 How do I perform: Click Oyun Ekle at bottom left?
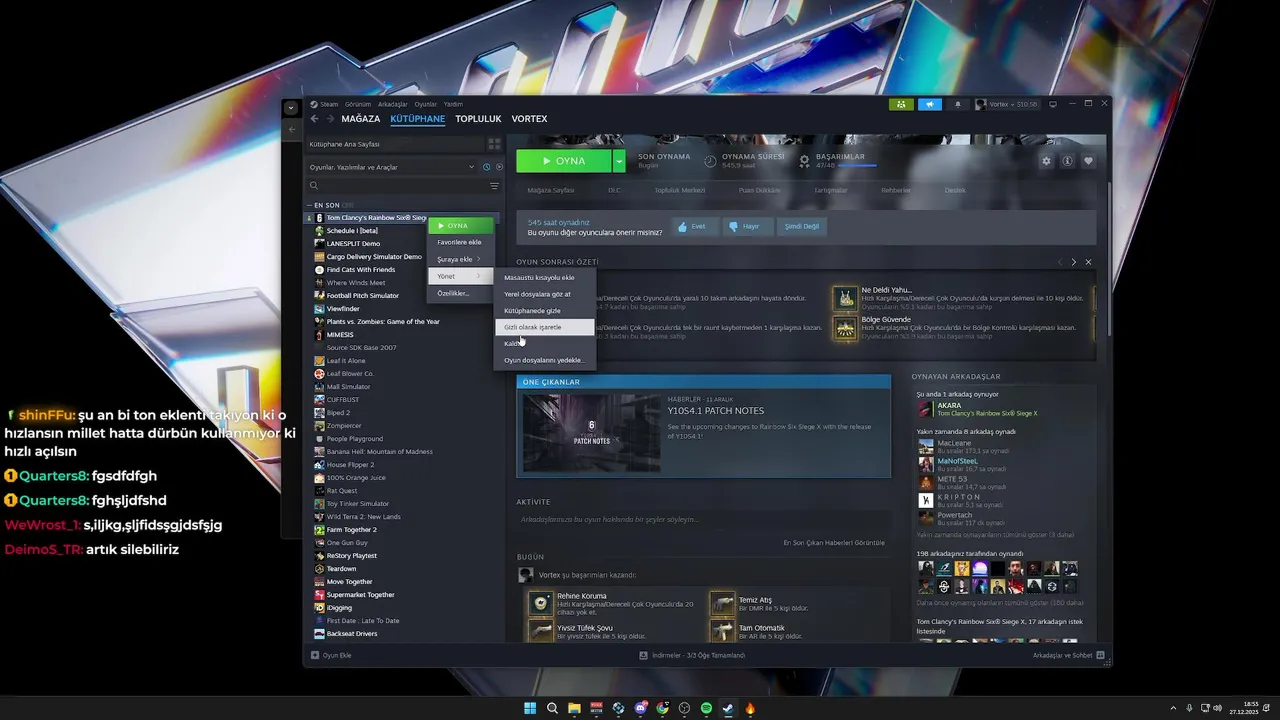pos(331,655)
